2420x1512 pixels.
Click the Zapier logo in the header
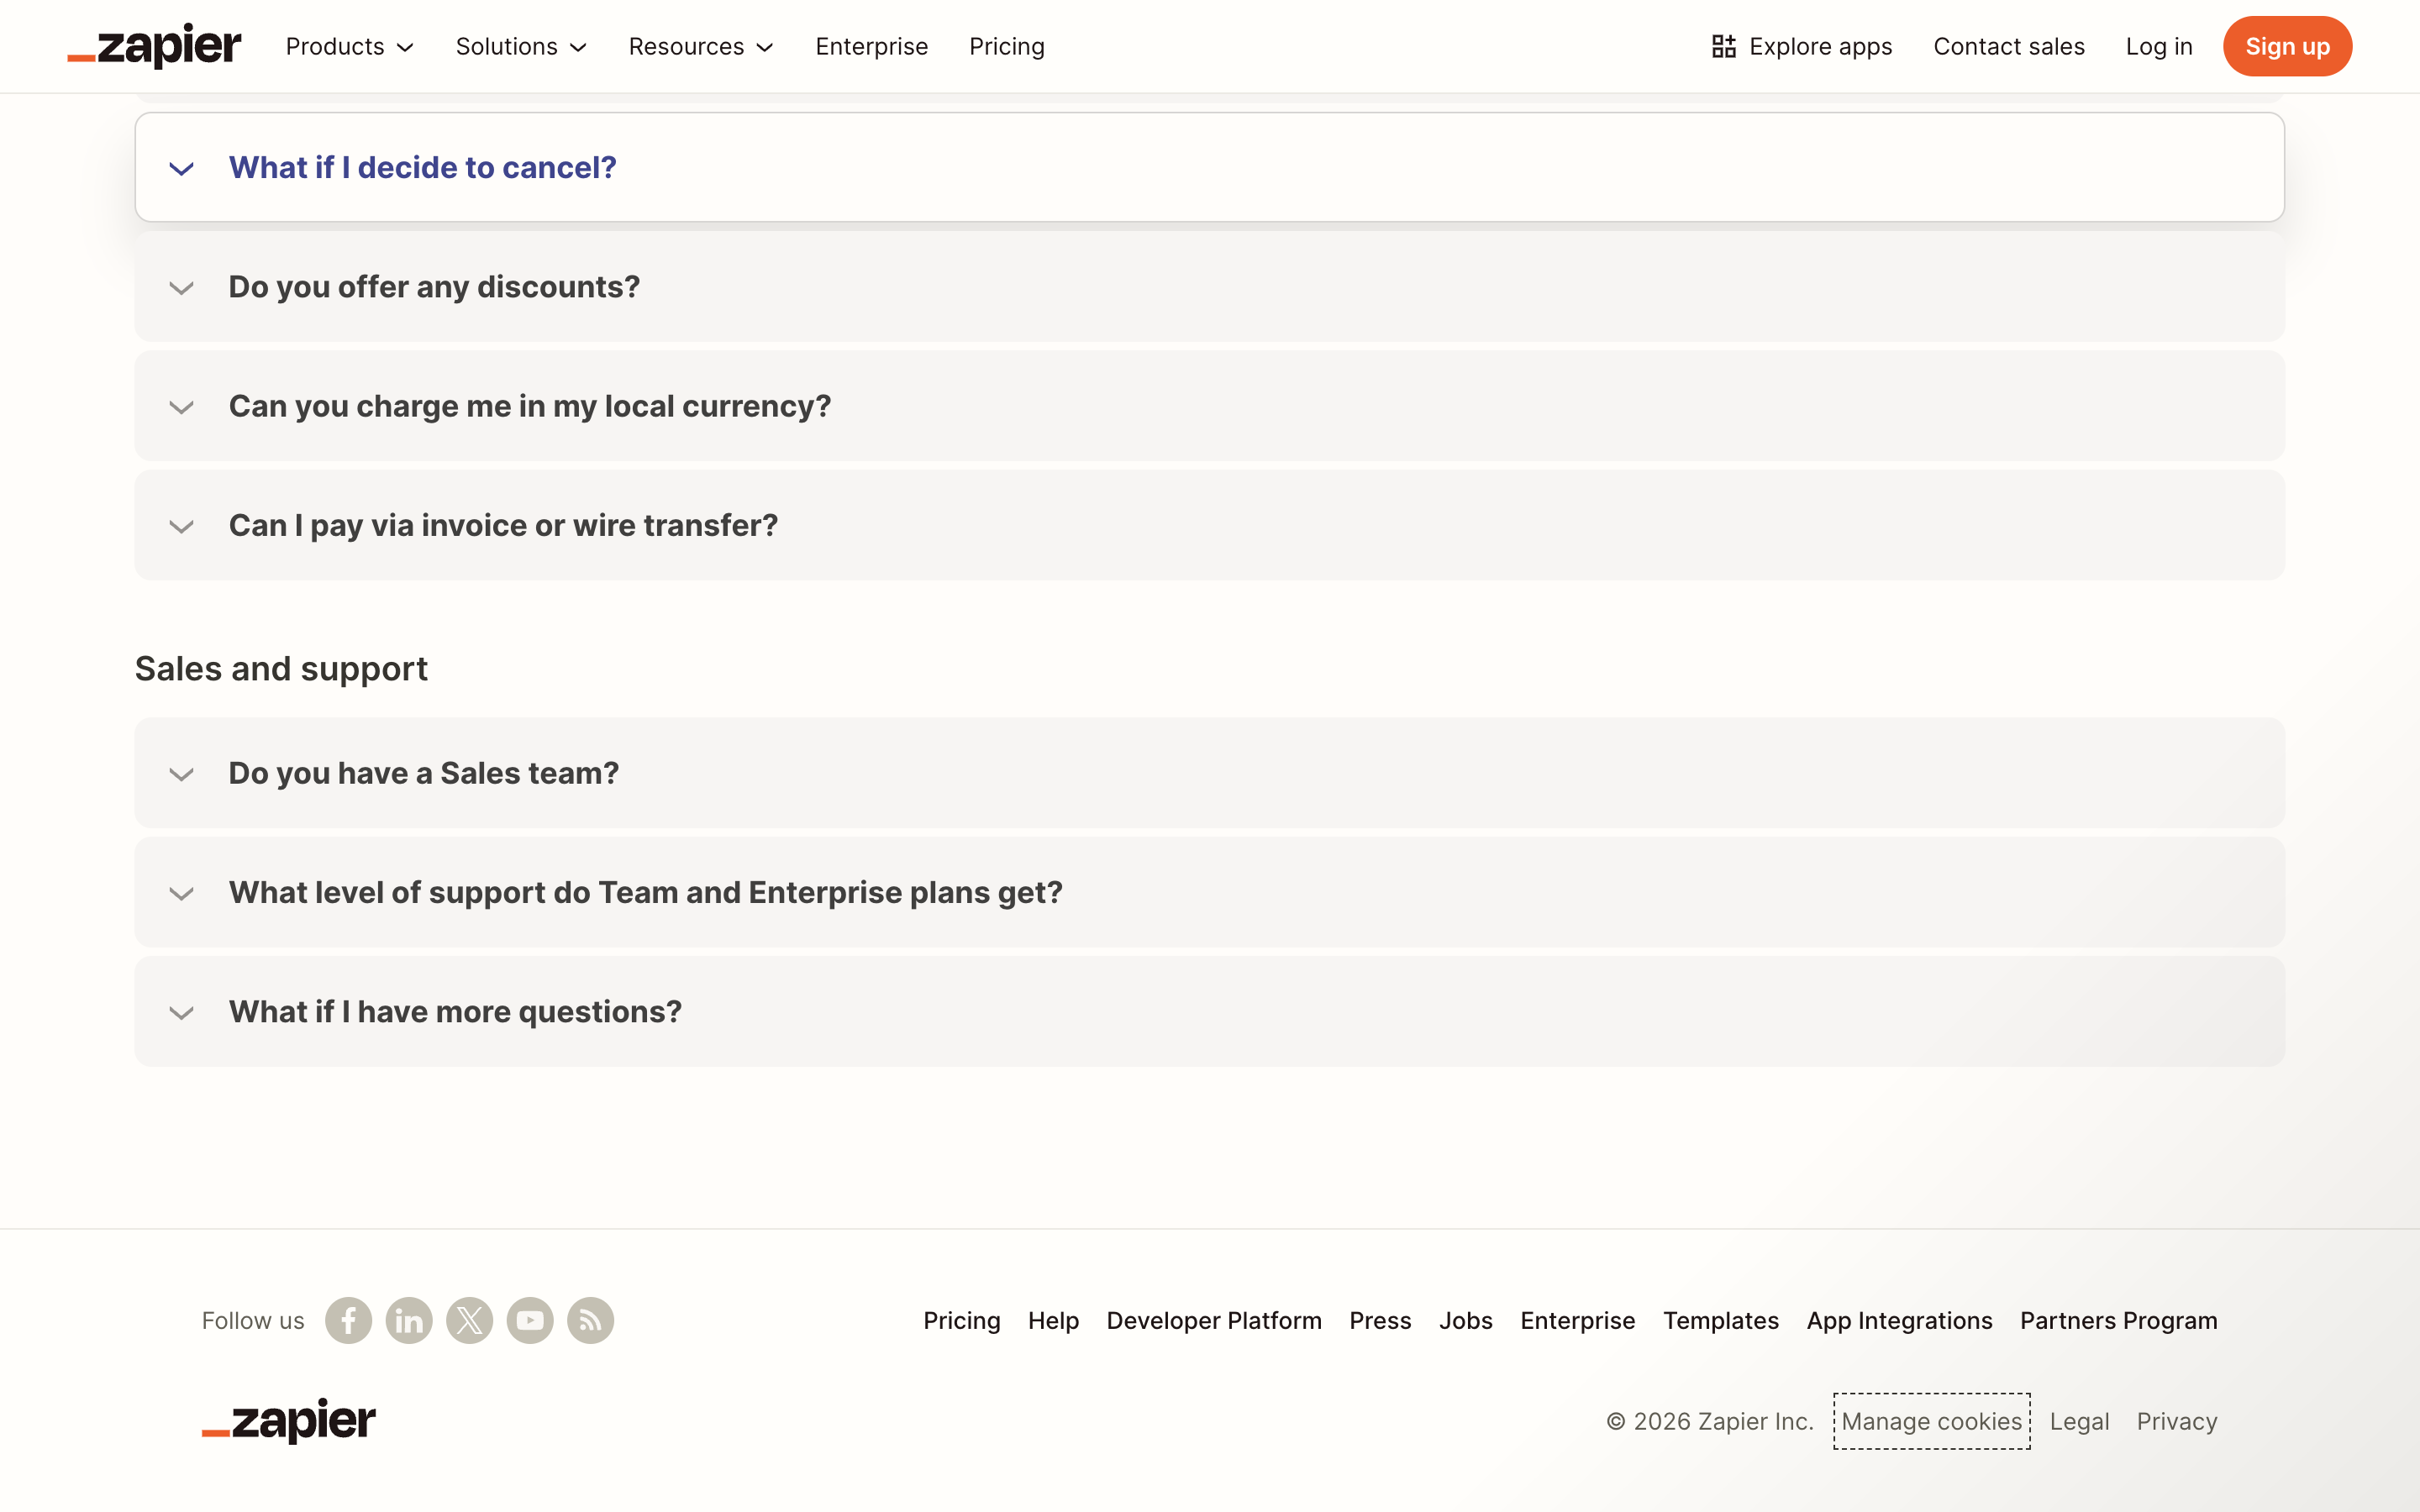pyautogui.click(x=154, y=46)
